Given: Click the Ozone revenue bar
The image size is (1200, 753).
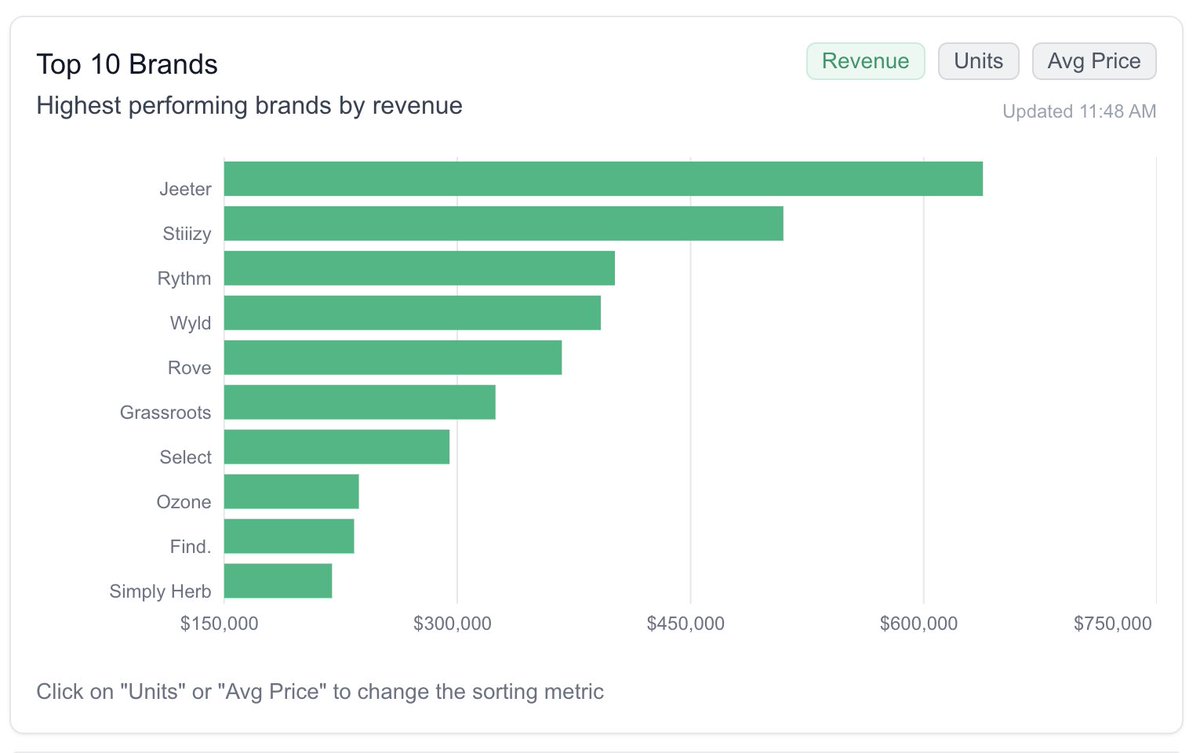Looking at the screenshot, I should coord(291,492).
